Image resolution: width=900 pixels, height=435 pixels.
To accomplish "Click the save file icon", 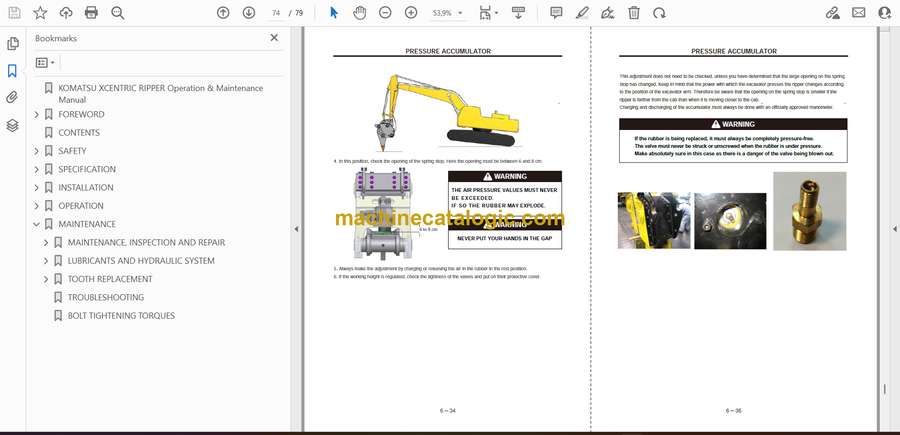I will click(x=14, y=13).
